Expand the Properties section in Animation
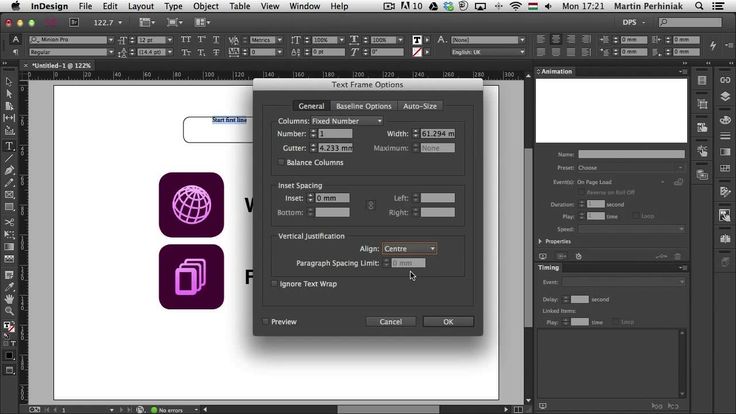736x414 pixels. tap(540, 241)
